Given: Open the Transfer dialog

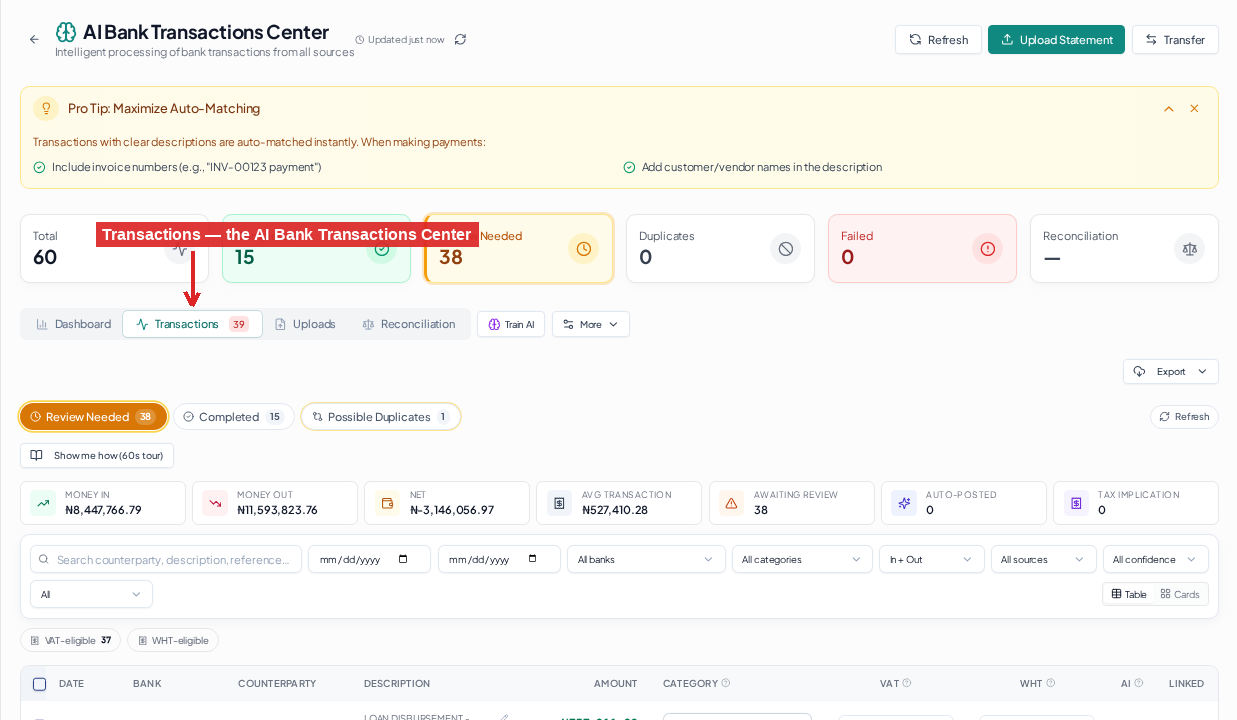Looking at the screenshot, I should tap(1175, 40).
